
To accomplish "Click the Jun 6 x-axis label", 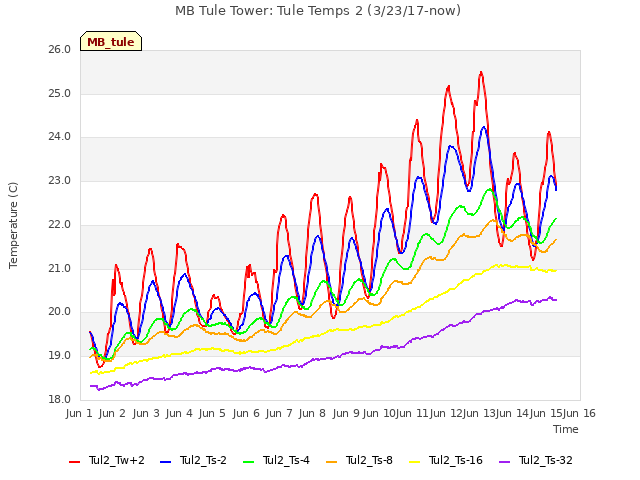I will click(246, 413).
